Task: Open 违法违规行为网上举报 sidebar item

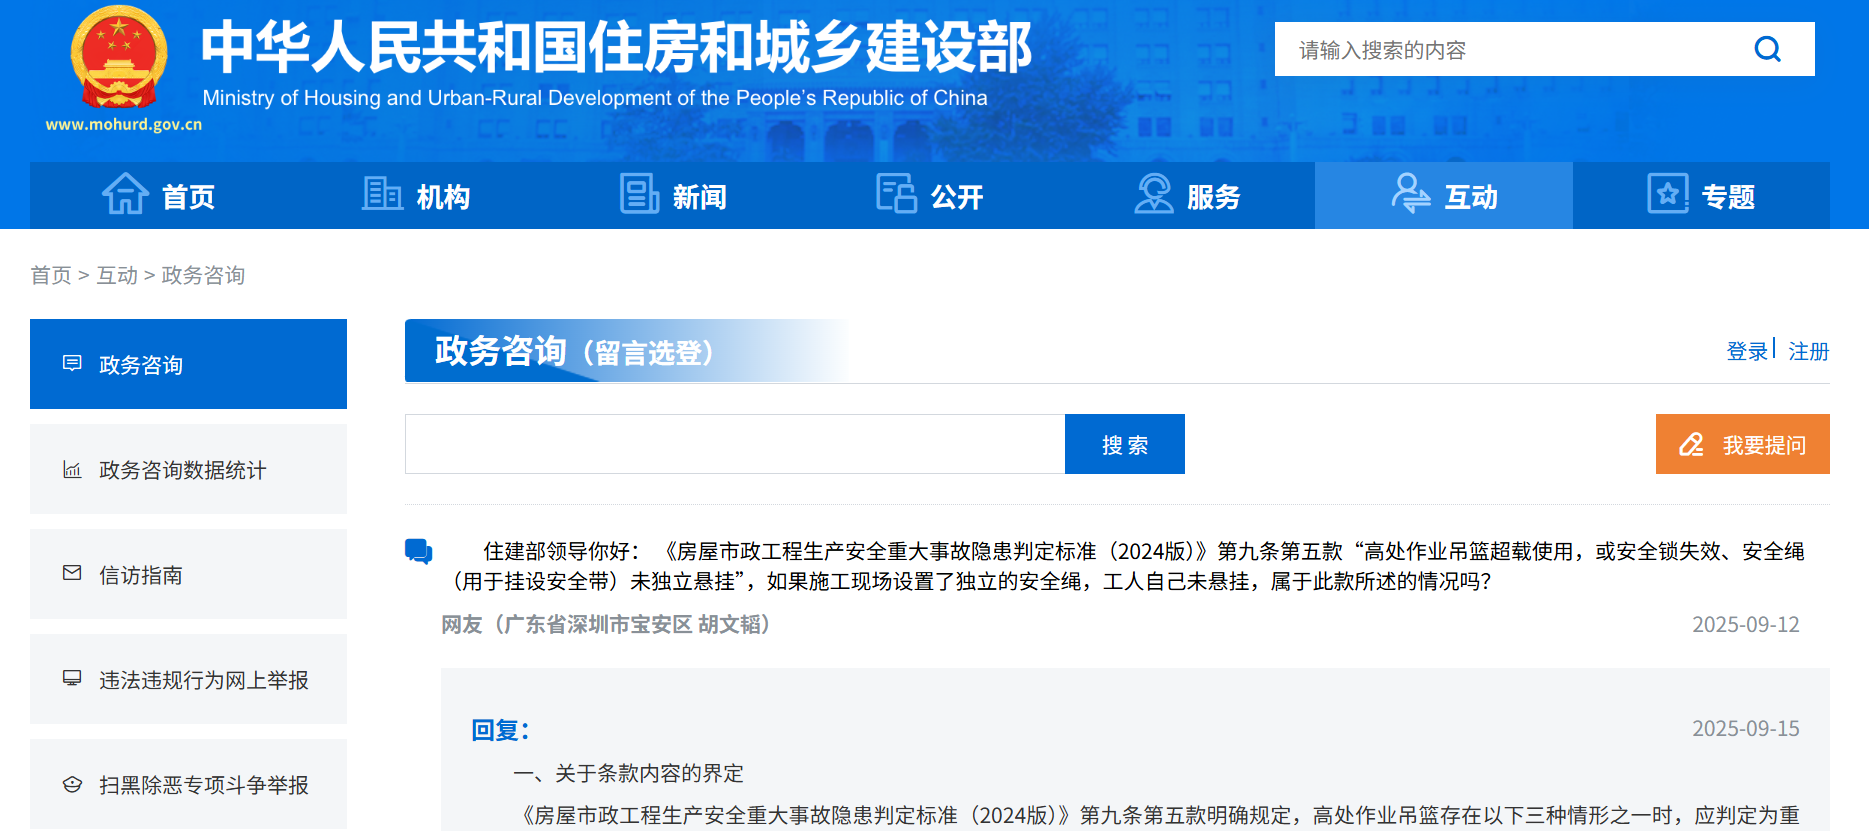Action: tap(188, 679)
